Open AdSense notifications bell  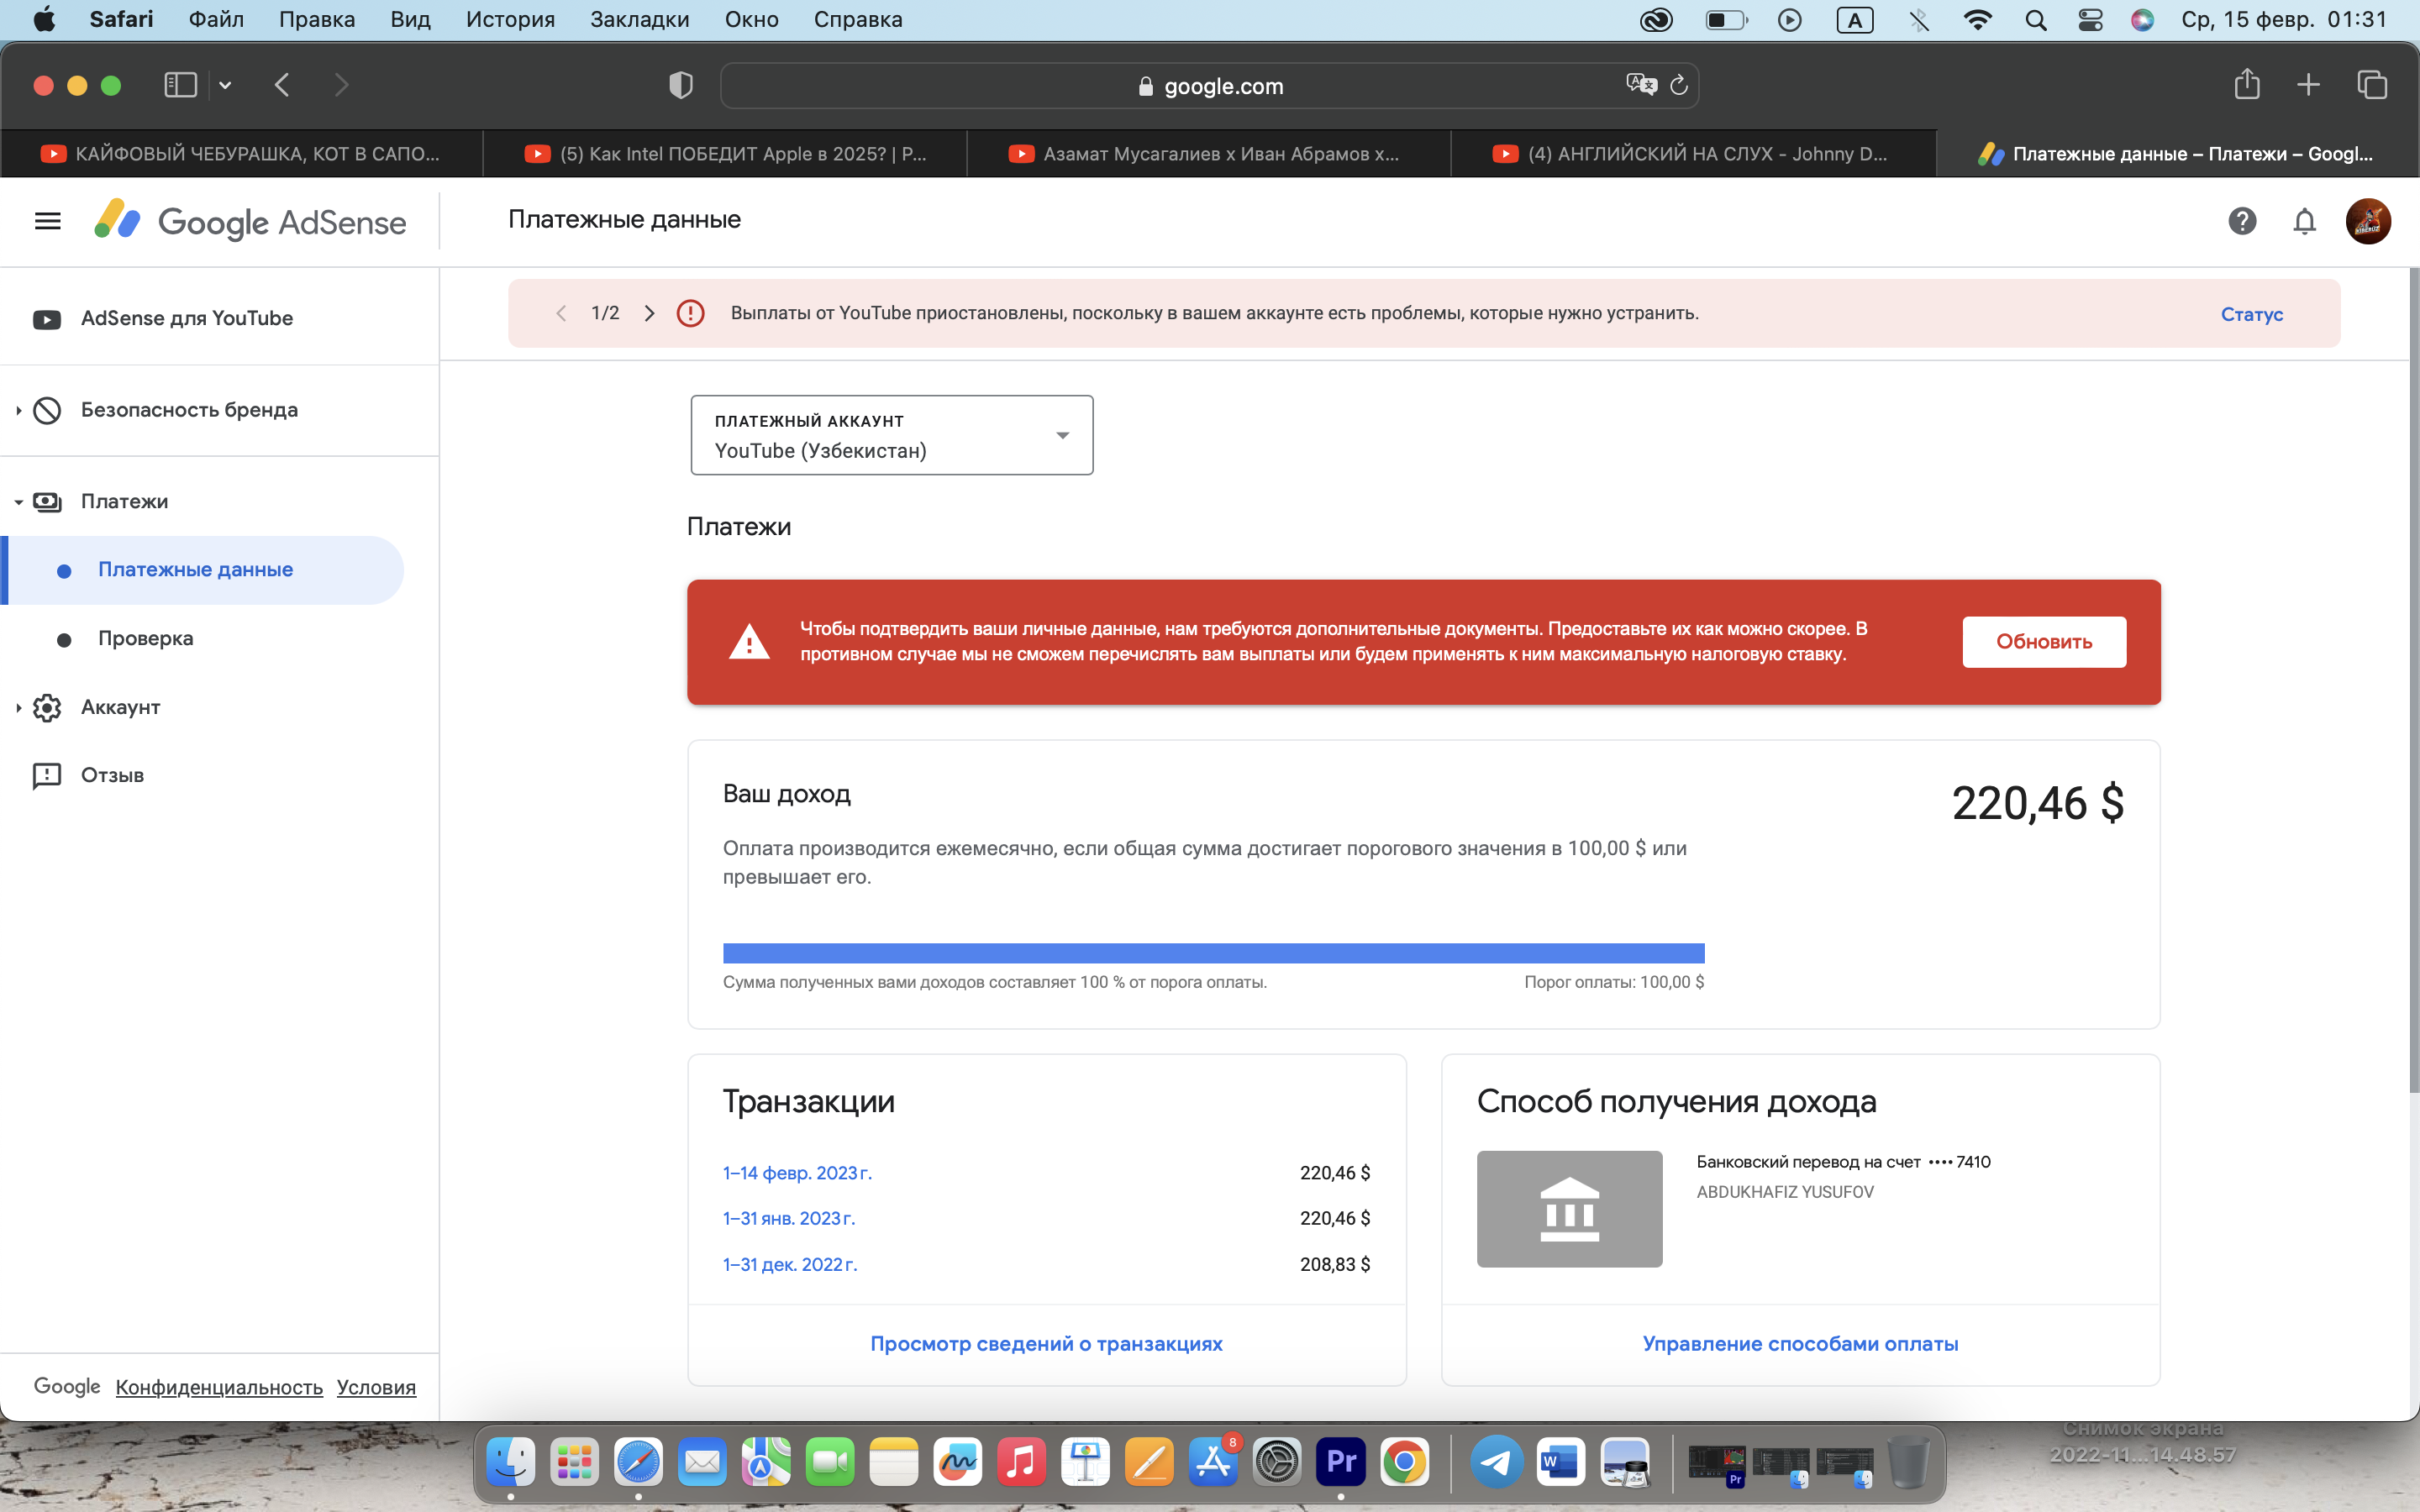(x=2304, y=221)
